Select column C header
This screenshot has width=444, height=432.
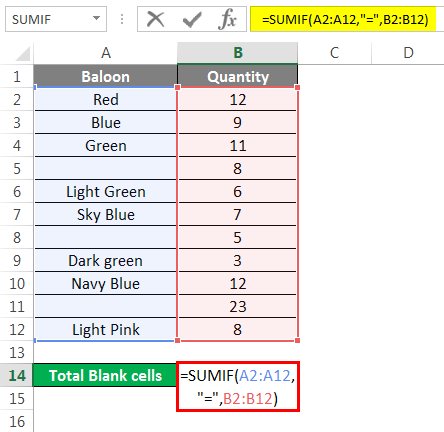(334, 53)
